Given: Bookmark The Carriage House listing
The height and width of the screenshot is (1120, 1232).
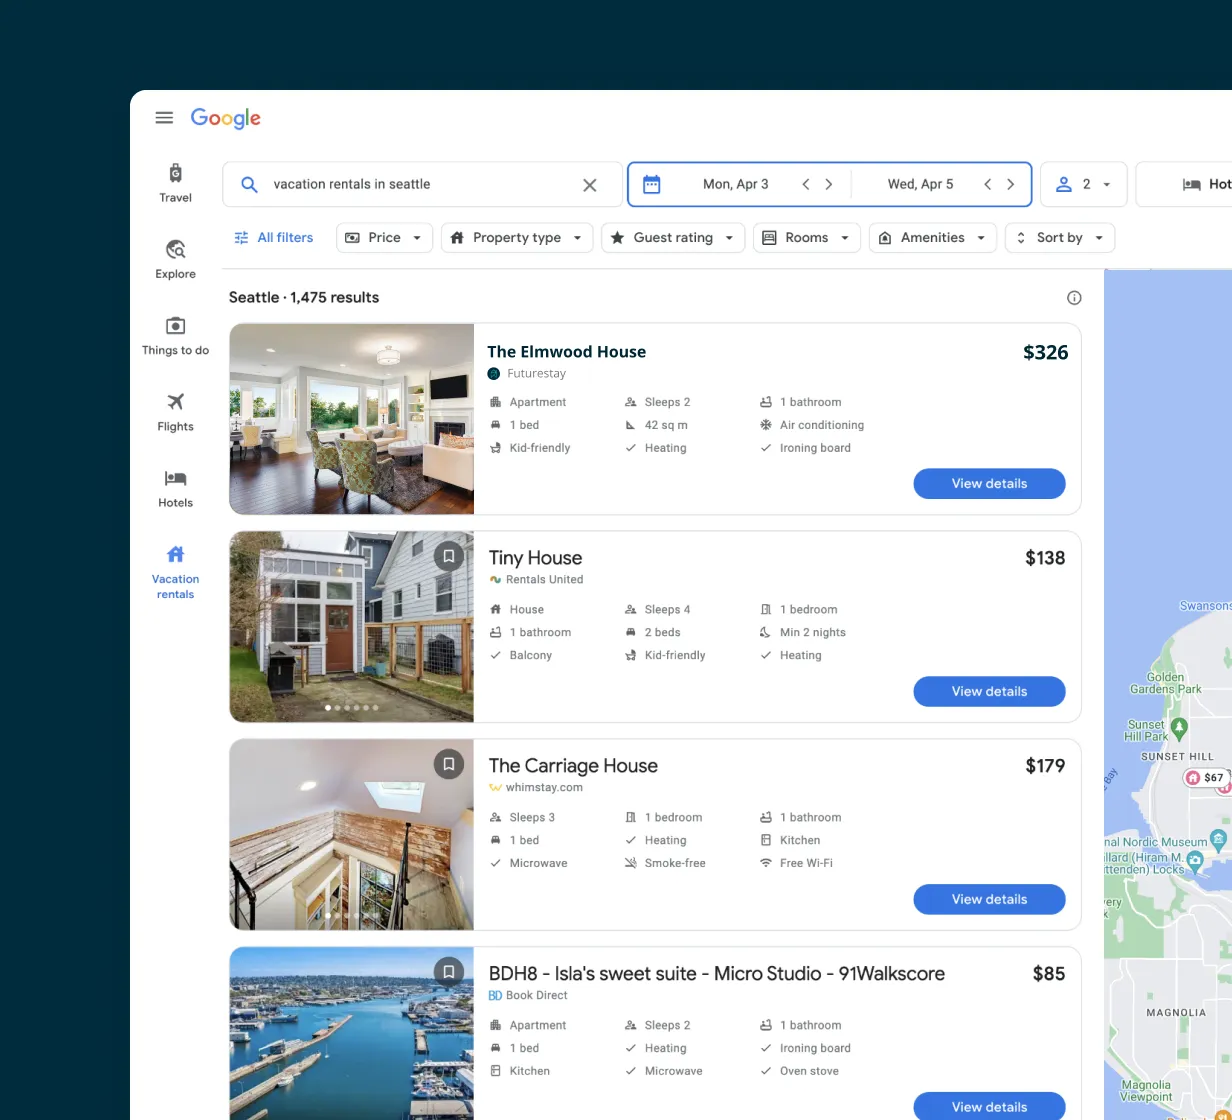Looking at the screenshot, I should pos(449,764).
